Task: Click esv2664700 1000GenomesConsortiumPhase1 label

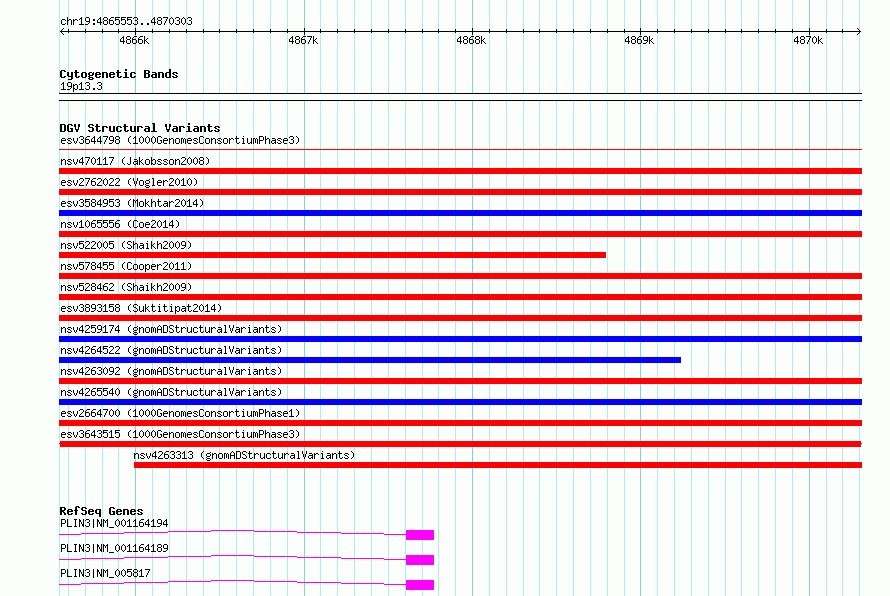Action: click(180, 413)
